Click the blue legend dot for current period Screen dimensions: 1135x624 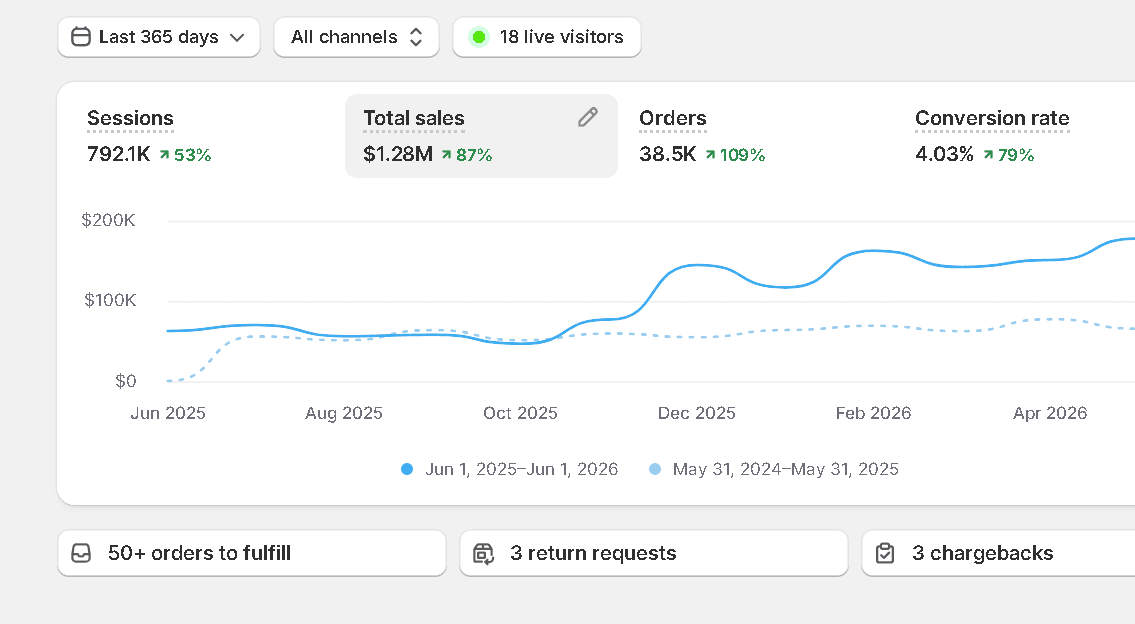pyautogui.click(x=407, y=469)
